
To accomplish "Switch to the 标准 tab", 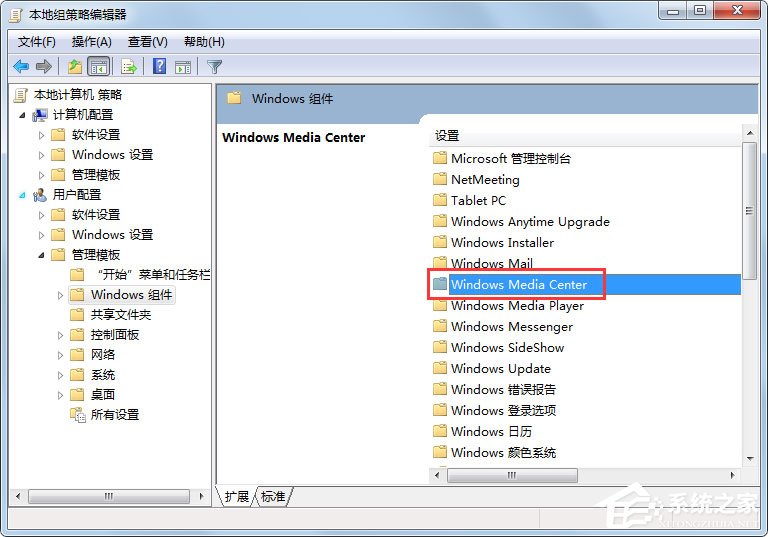I will coord(273,497).
